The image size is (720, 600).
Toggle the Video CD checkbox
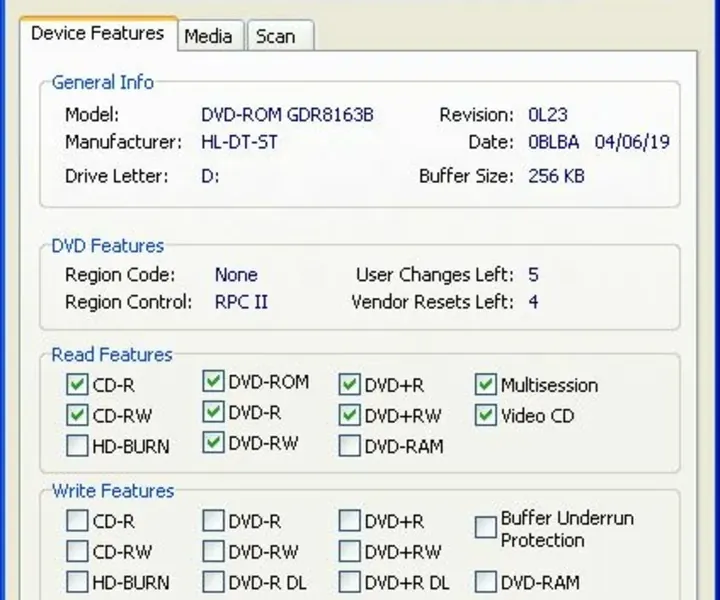tap(486, 415)
